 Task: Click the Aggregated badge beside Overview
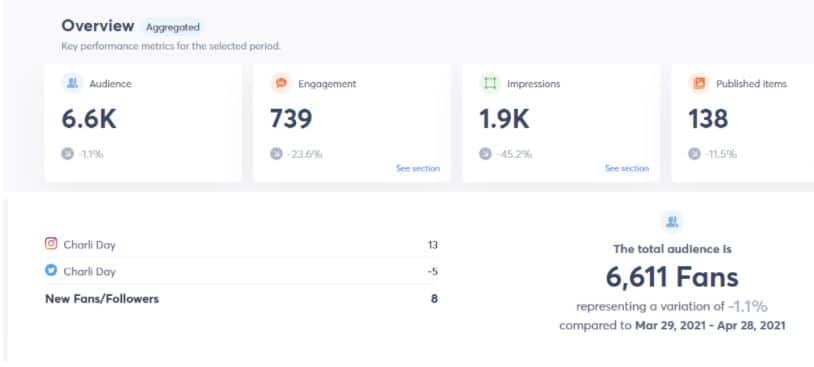[173, 27]
